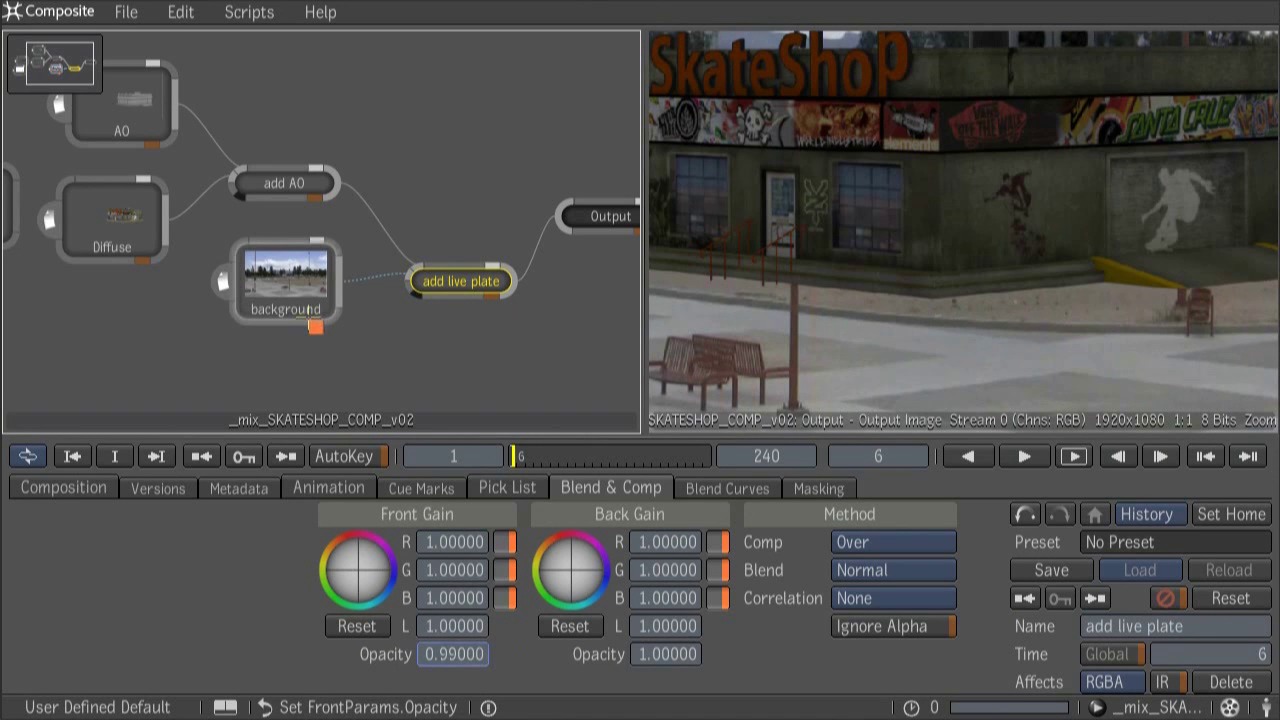The width and height of the screenshot is (1280, 720).
Task: Go to previous keyframe on timeline bar
Action: point(201,456)
